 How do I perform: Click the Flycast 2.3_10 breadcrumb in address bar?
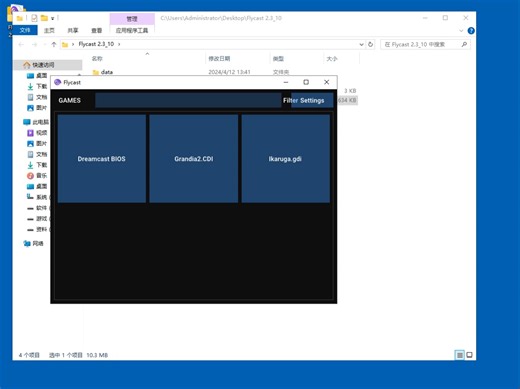click(96, 44)
